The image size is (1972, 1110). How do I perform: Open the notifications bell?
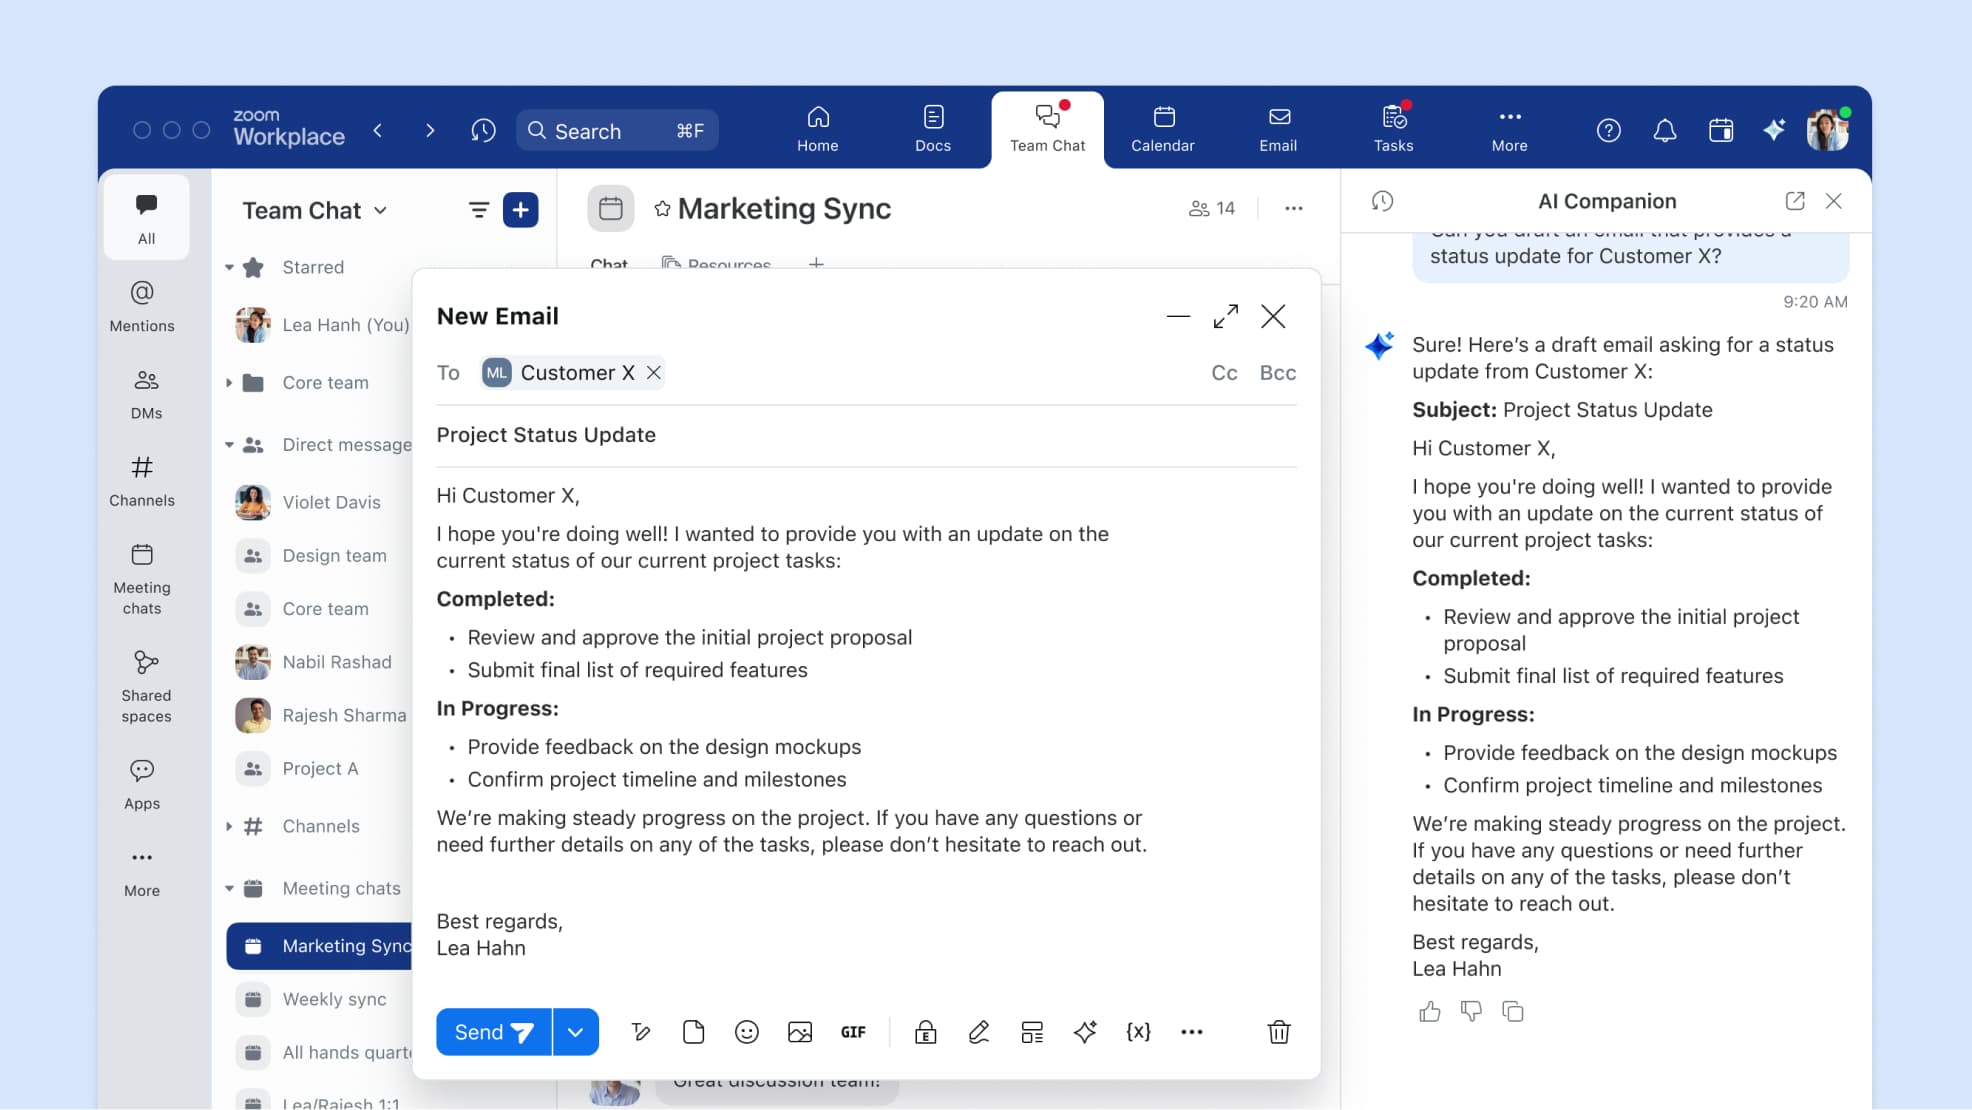coord(1664,130)
